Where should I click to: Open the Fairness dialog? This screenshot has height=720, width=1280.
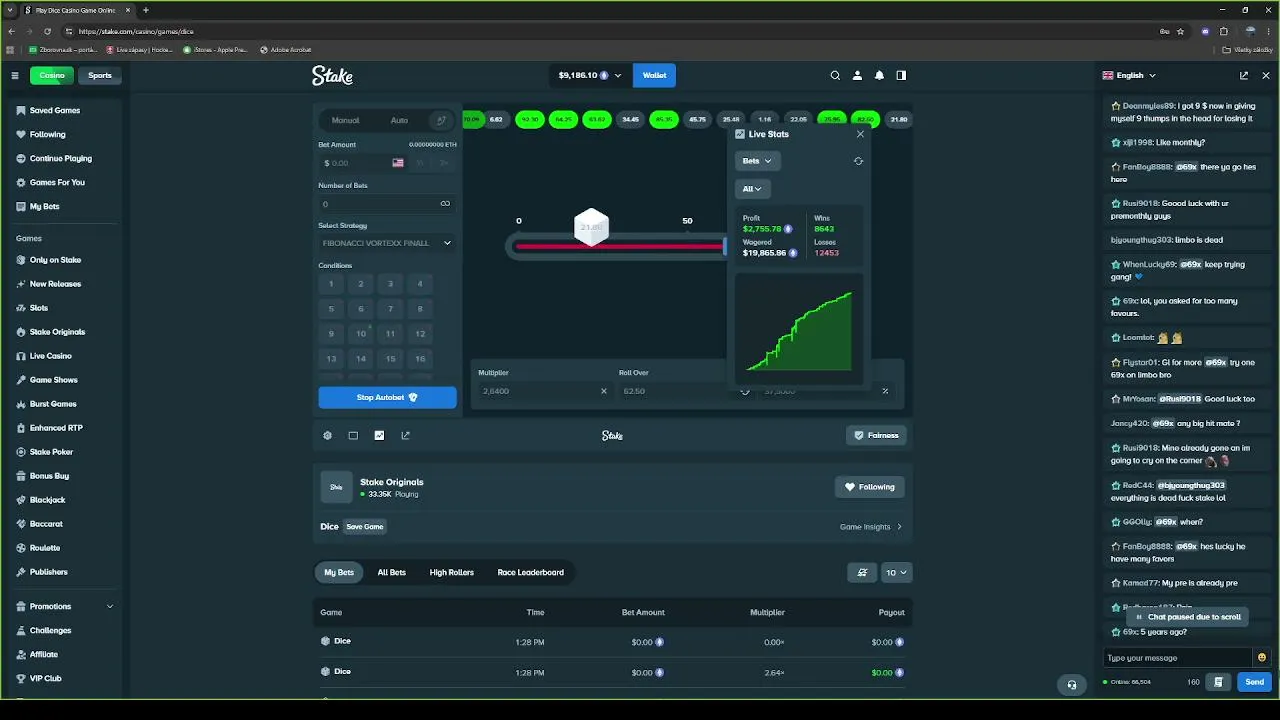coord(876,435)
